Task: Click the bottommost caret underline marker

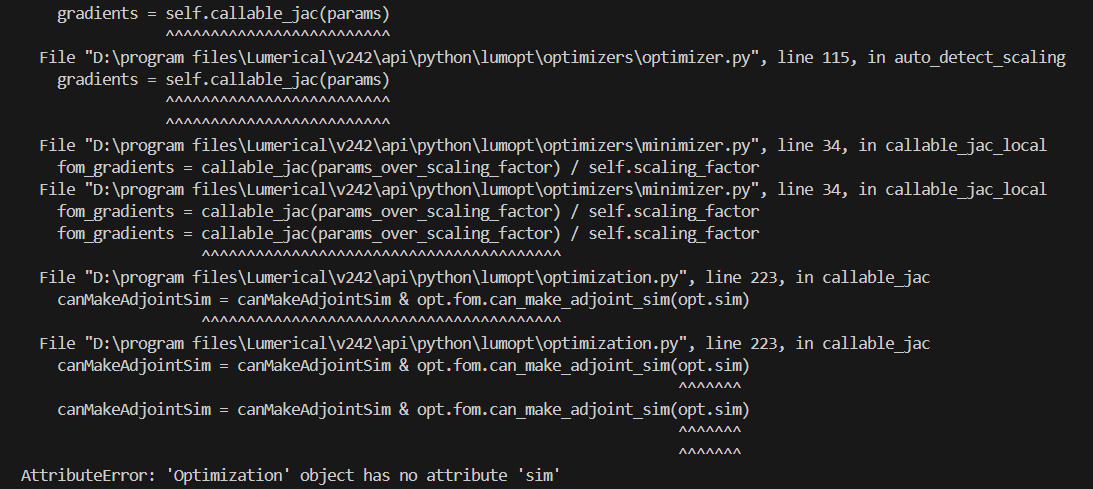Action: (x=710, y=453)
